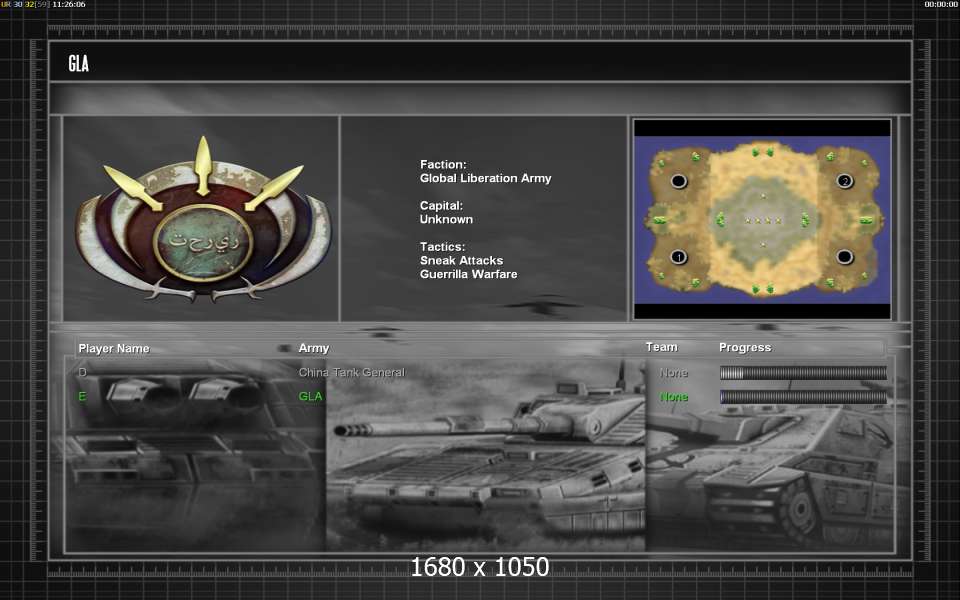The width and height of the screenshot is (960, 600).
Task: Click the 00:00:00 timer readout
Action: click(942, 4)
